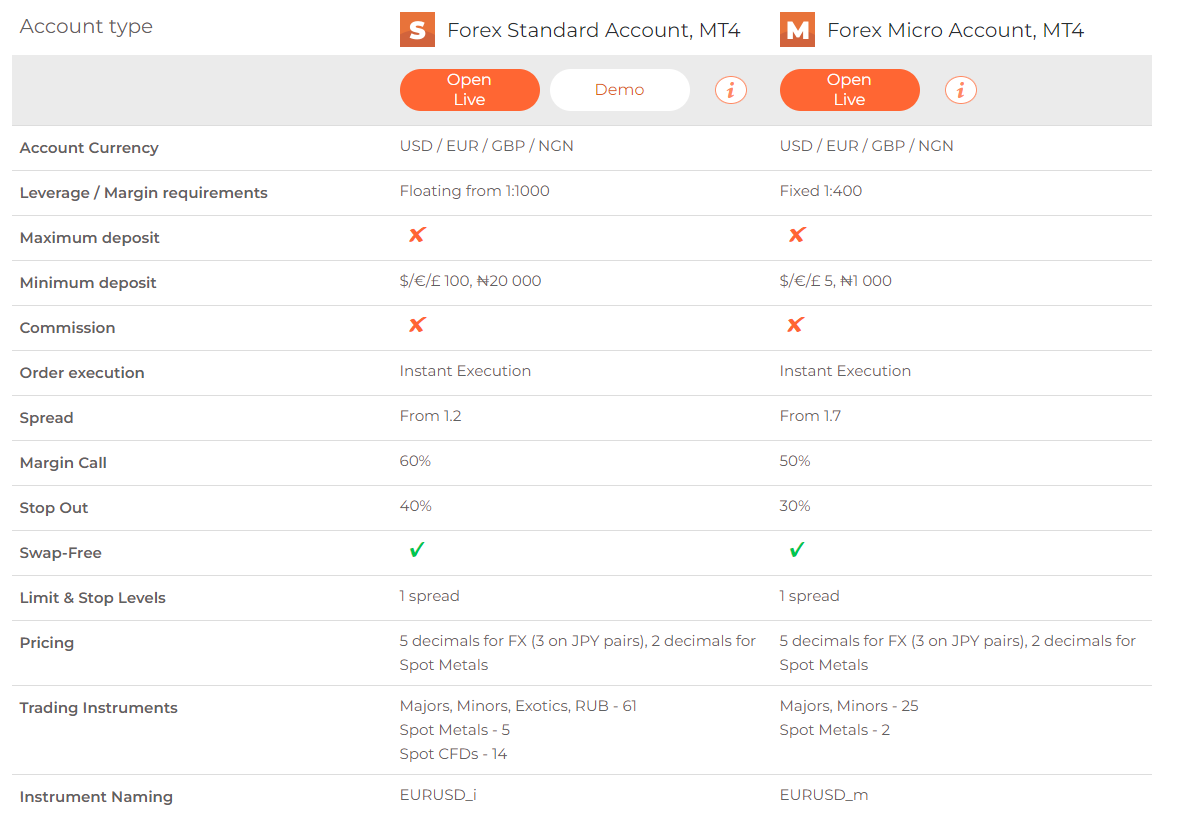Click Standard Account currency USD / EUR / GBP / NGN
This screenshot has height=818, width=1193.
487,145
